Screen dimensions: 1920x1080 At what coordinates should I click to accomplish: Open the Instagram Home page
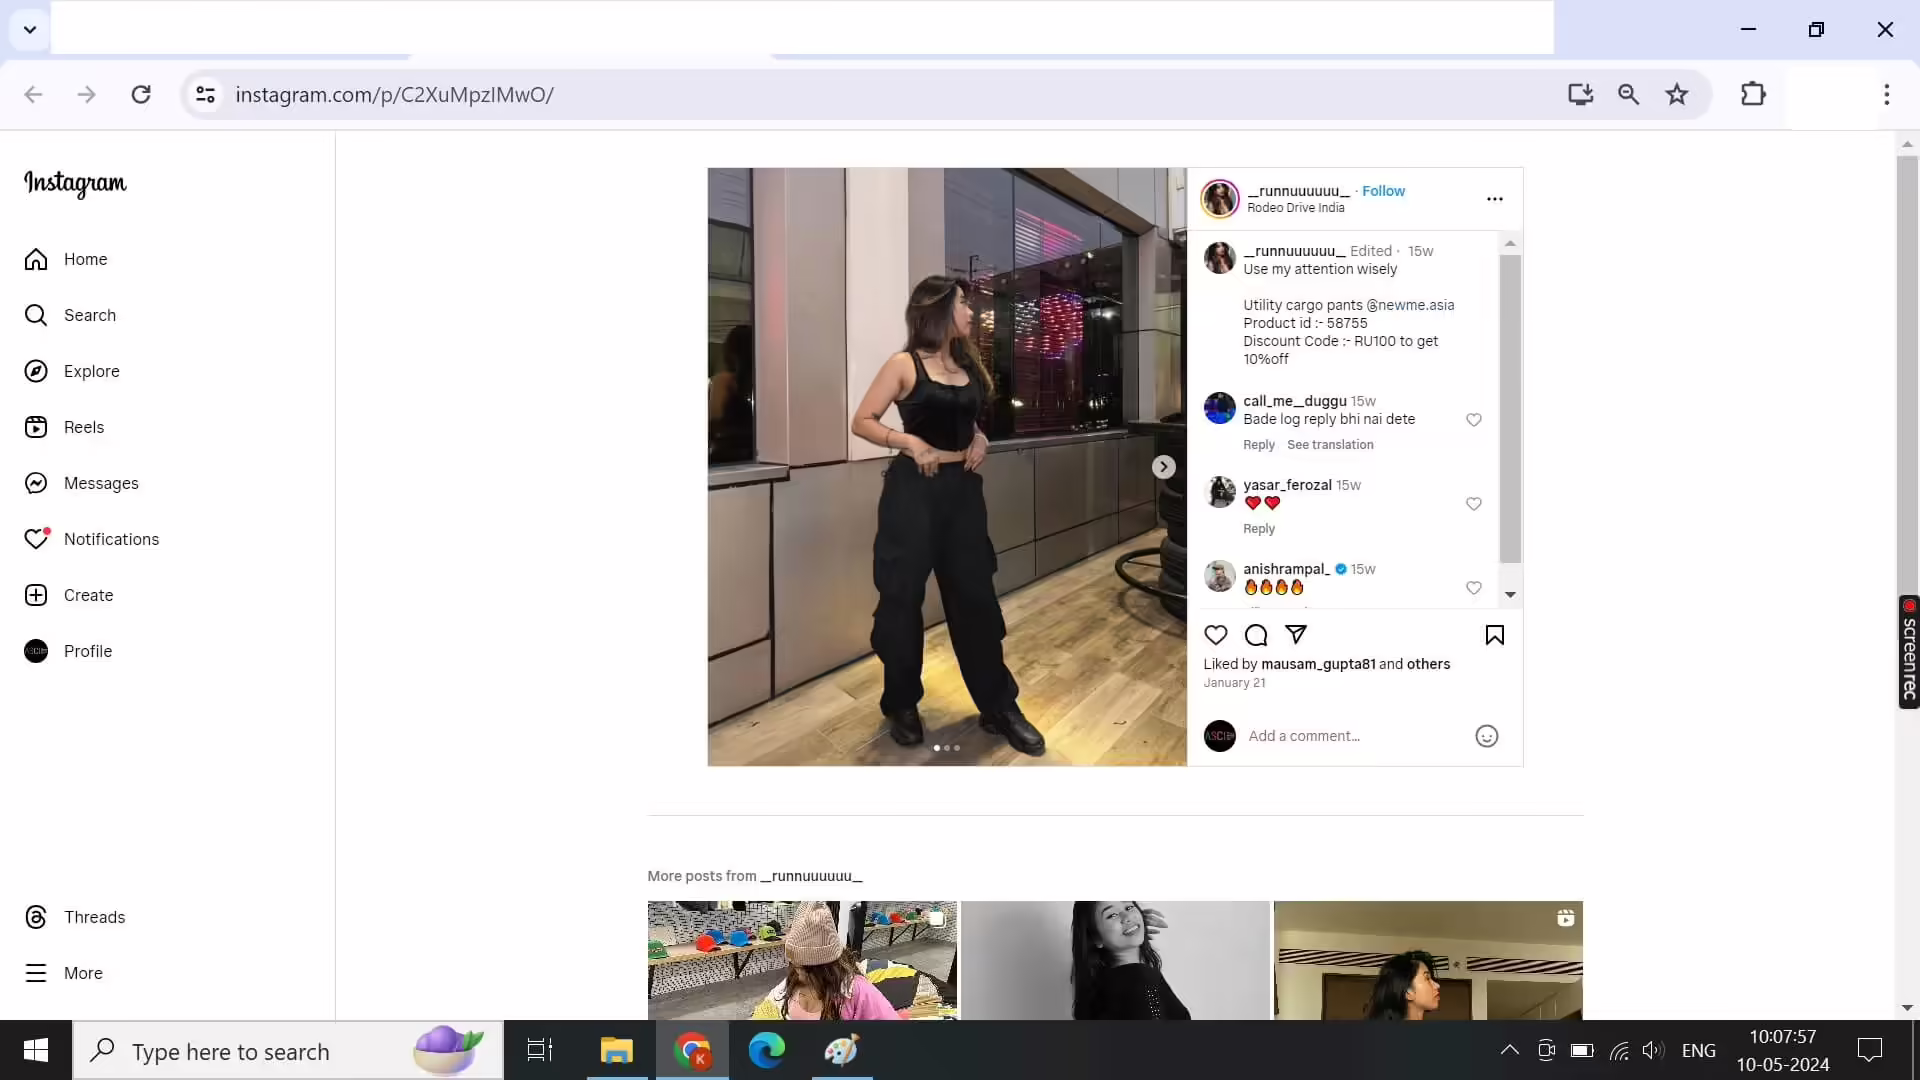click(66, 259)
